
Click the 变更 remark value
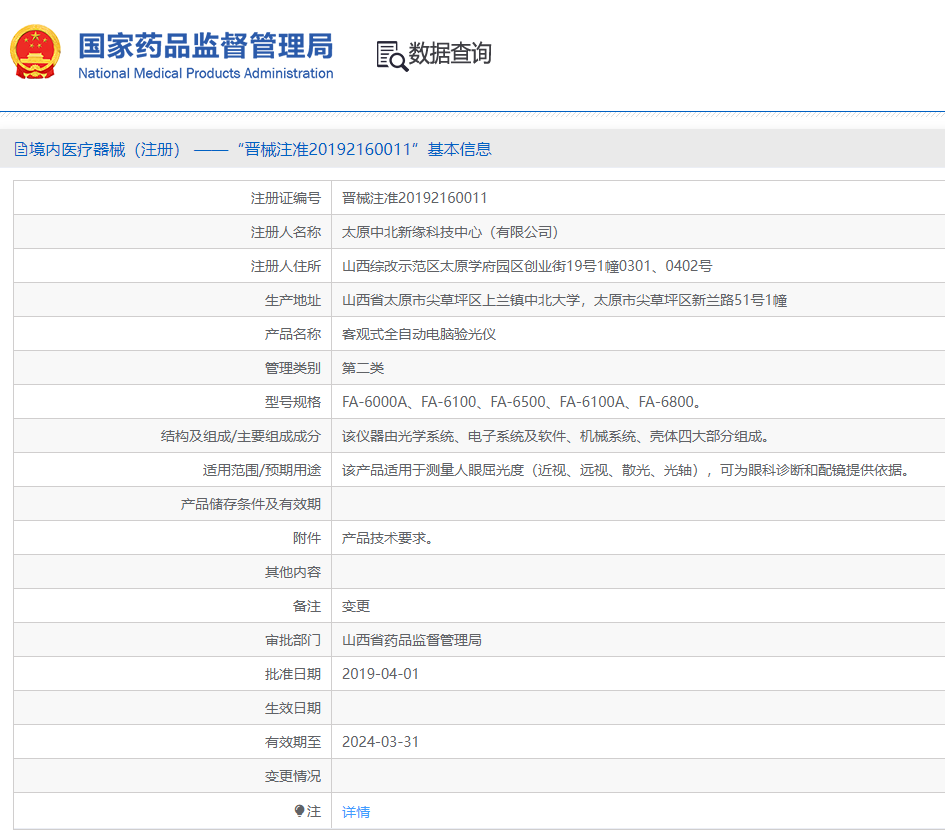point(356,606)
